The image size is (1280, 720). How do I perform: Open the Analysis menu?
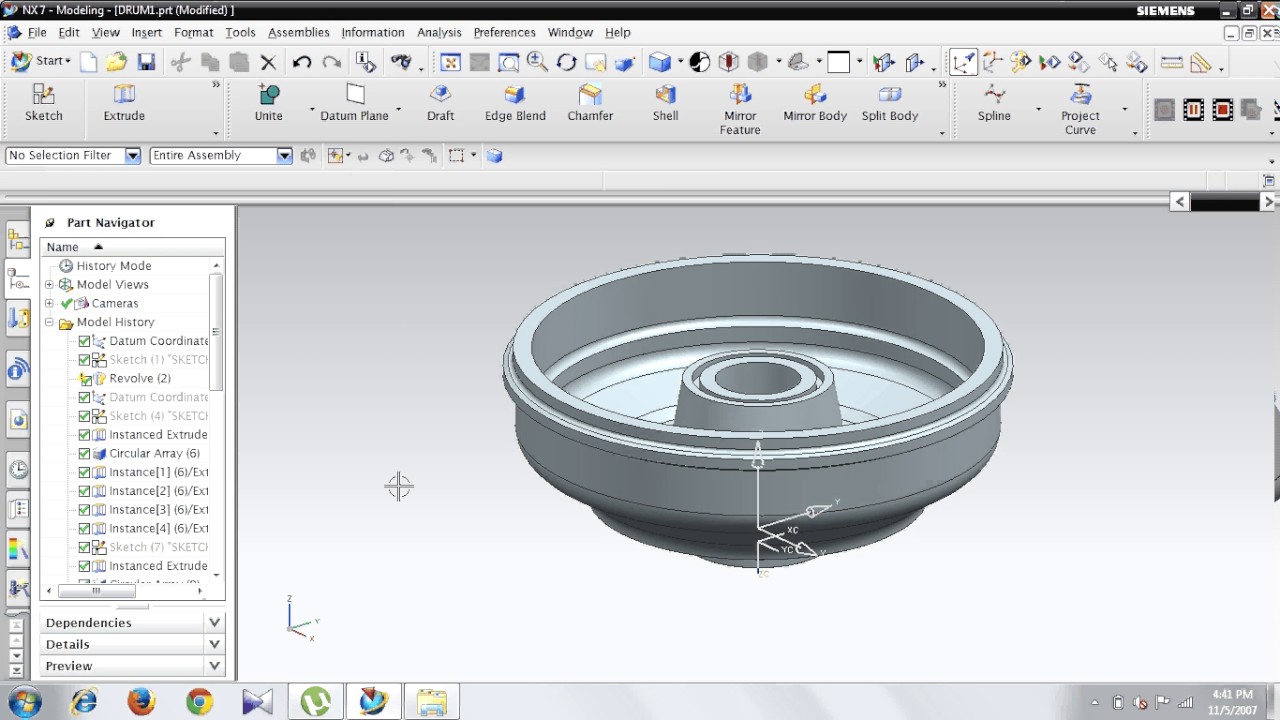(439, 32)
